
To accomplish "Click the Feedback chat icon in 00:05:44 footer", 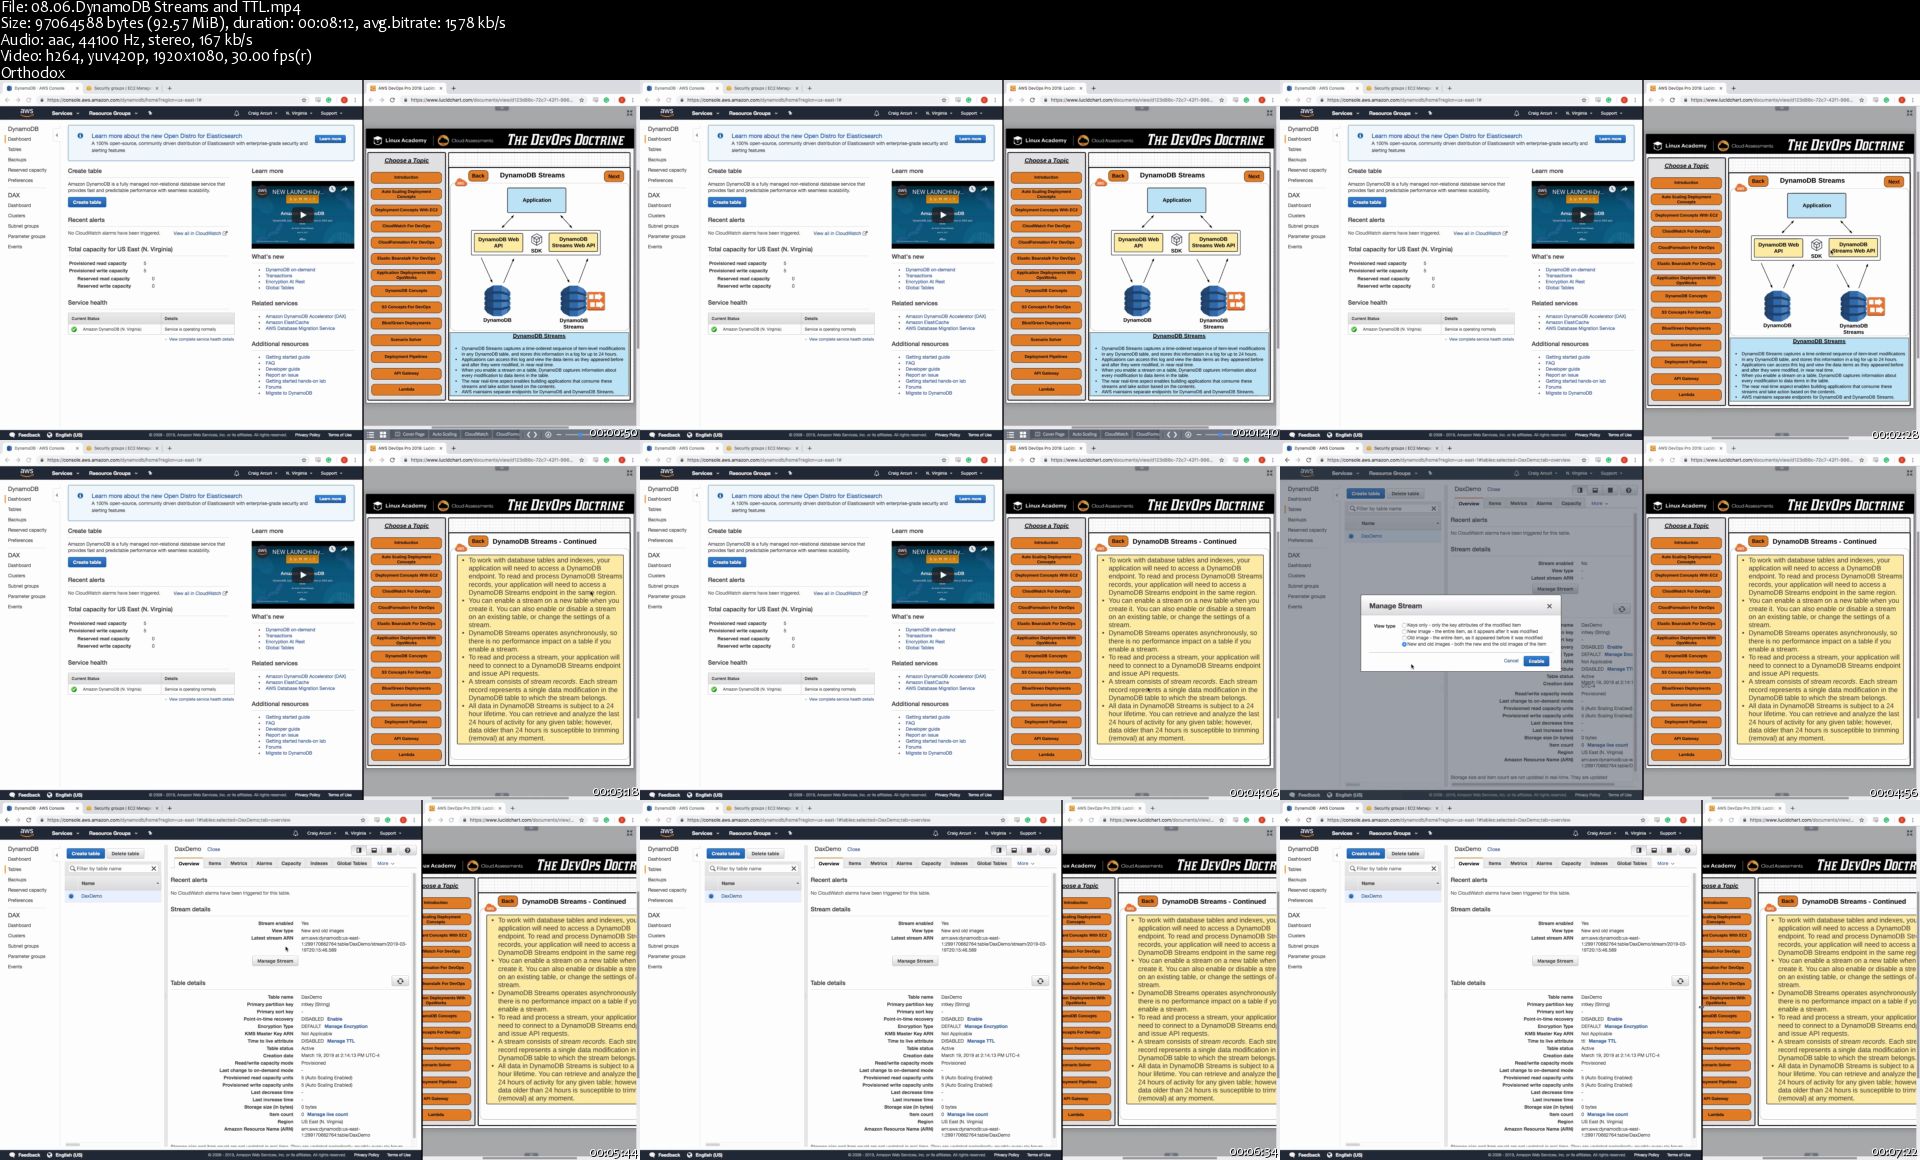I will (11, 1155).
